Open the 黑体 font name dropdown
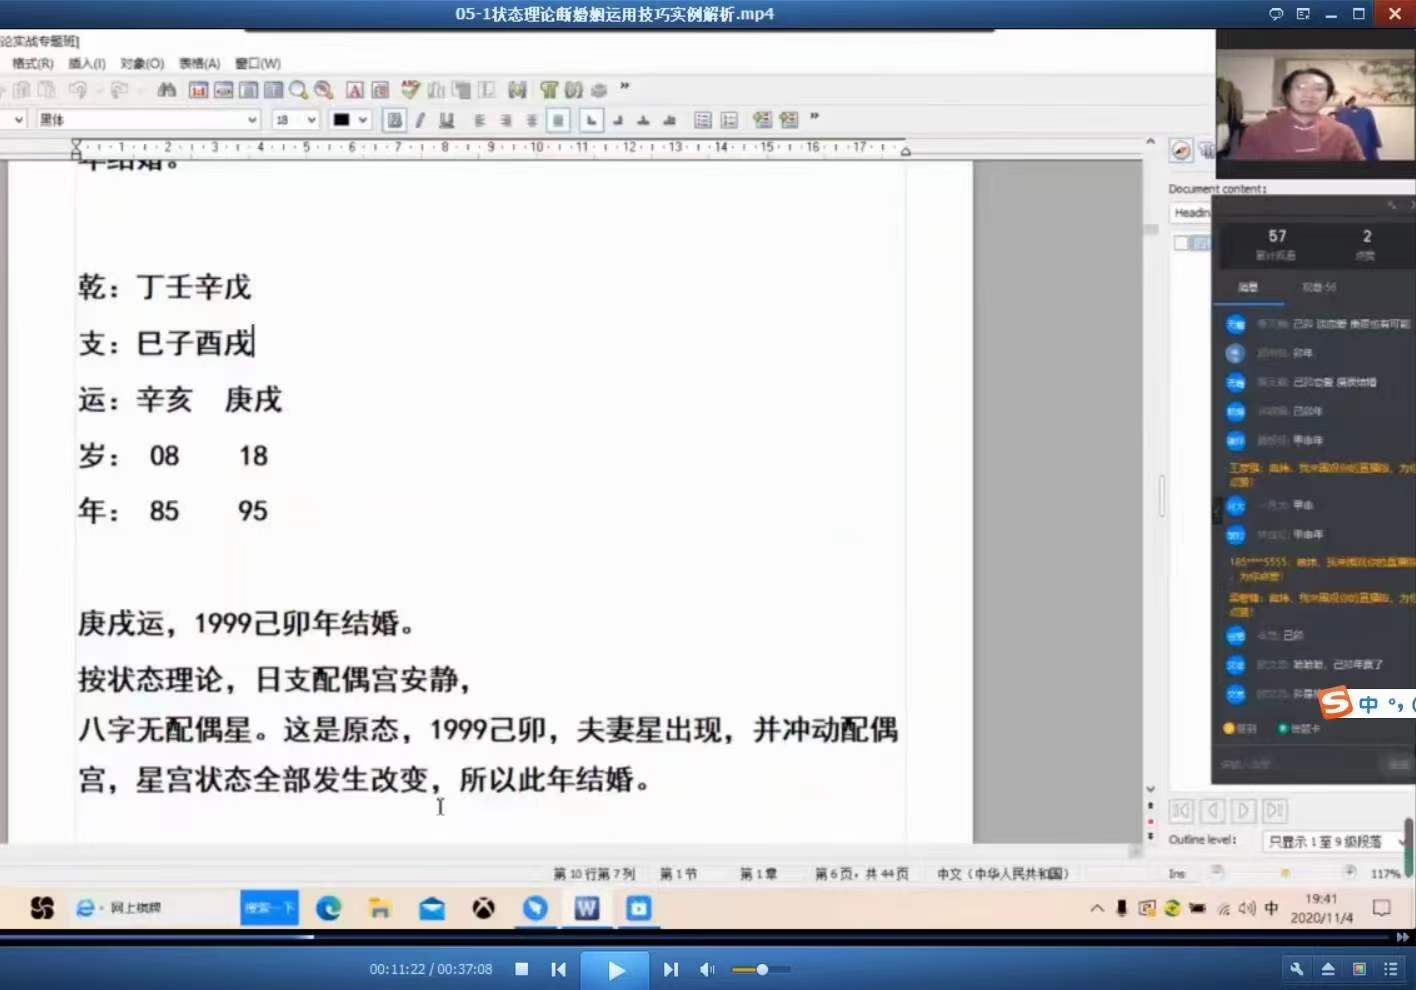The height and width of the screenshot is (990, 1416). [252, 120]
